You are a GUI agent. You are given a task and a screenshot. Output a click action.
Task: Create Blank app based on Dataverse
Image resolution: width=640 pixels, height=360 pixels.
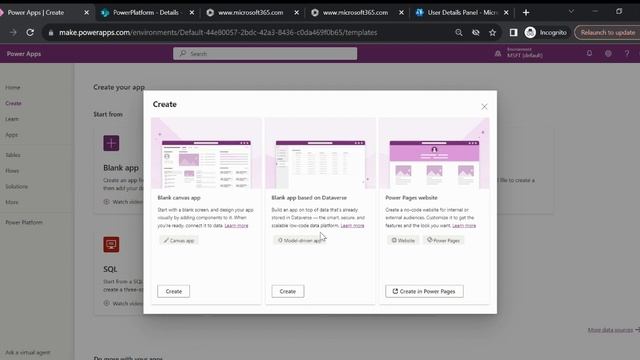288,291
